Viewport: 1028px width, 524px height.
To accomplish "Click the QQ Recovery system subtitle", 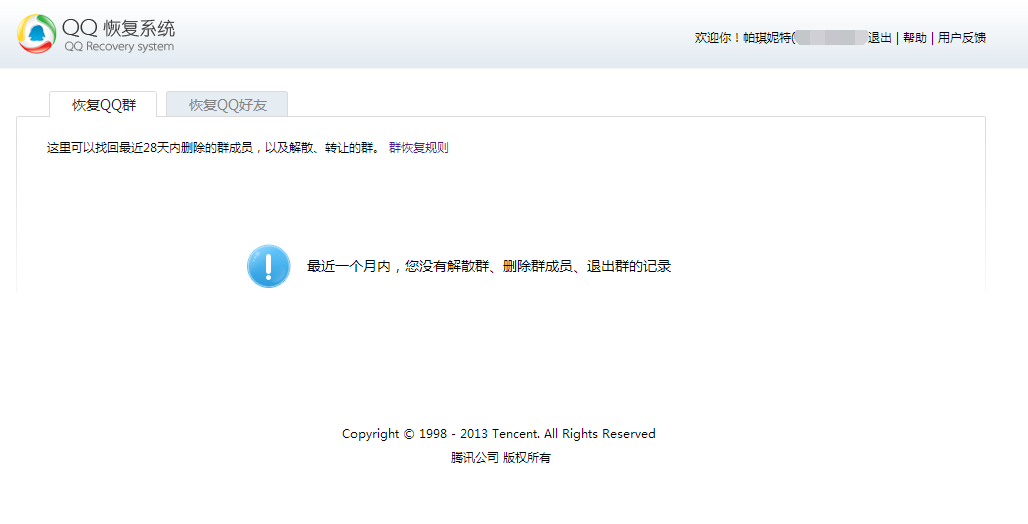I will pyautogui.click(x=119, y=47).
